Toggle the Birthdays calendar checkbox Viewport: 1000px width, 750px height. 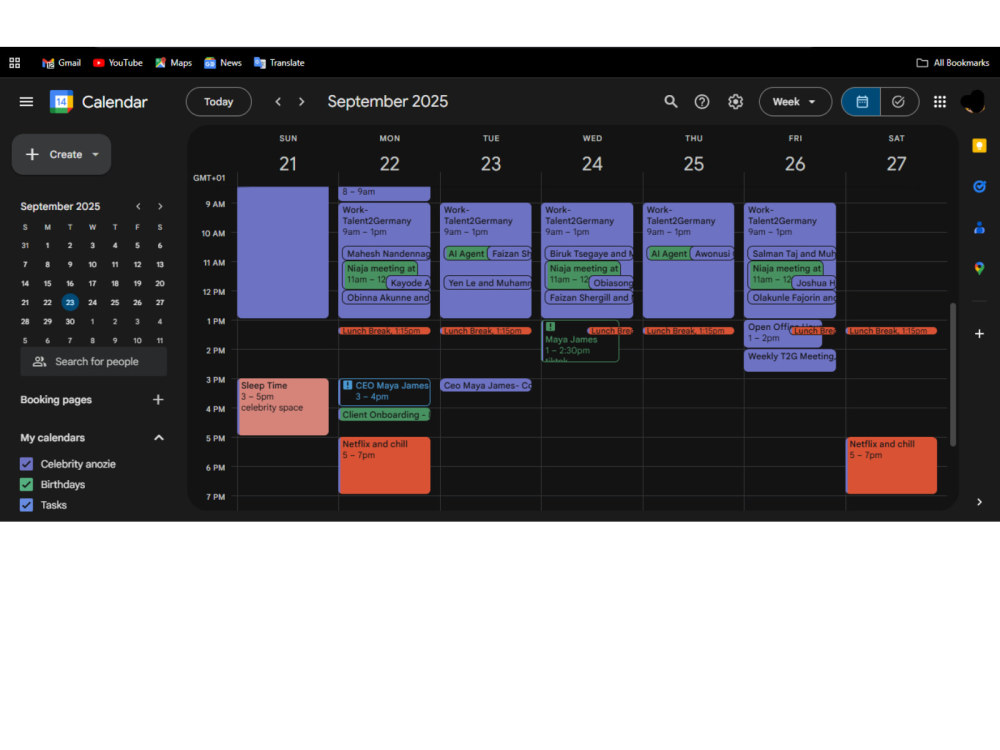(x=26, y=484)
